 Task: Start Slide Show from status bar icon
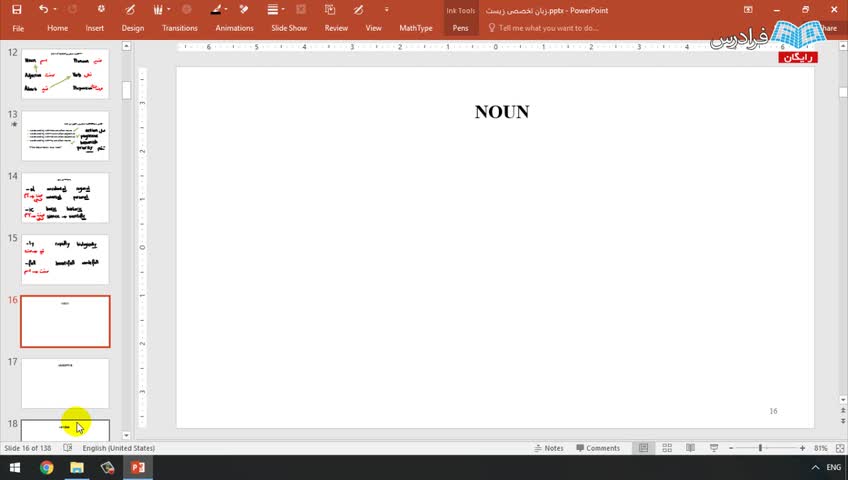714,448
